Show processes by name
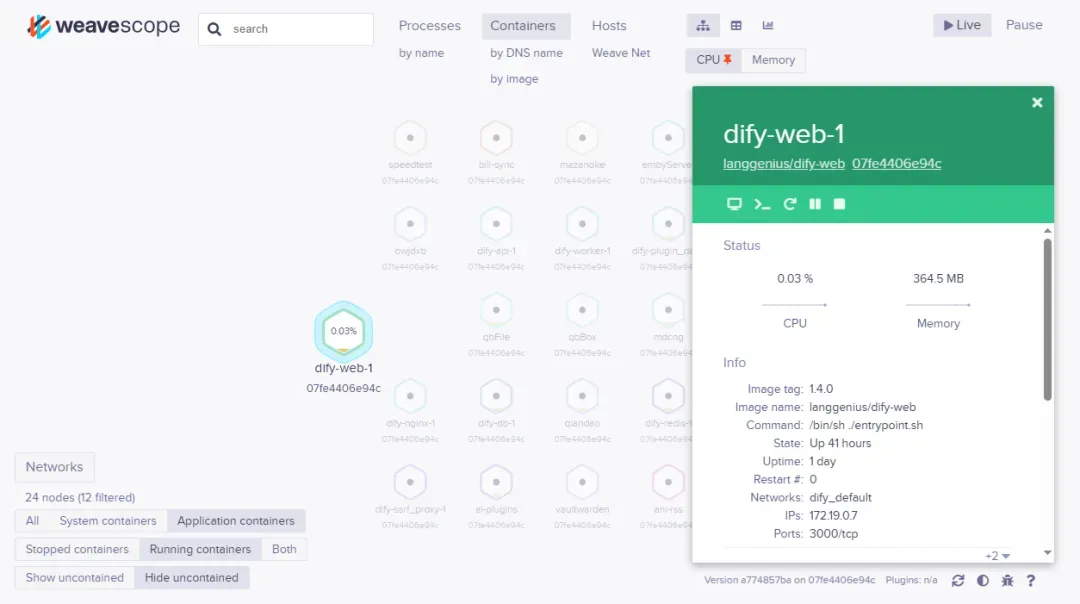This screenshot has height=604, width=1080. click(421, 53)
